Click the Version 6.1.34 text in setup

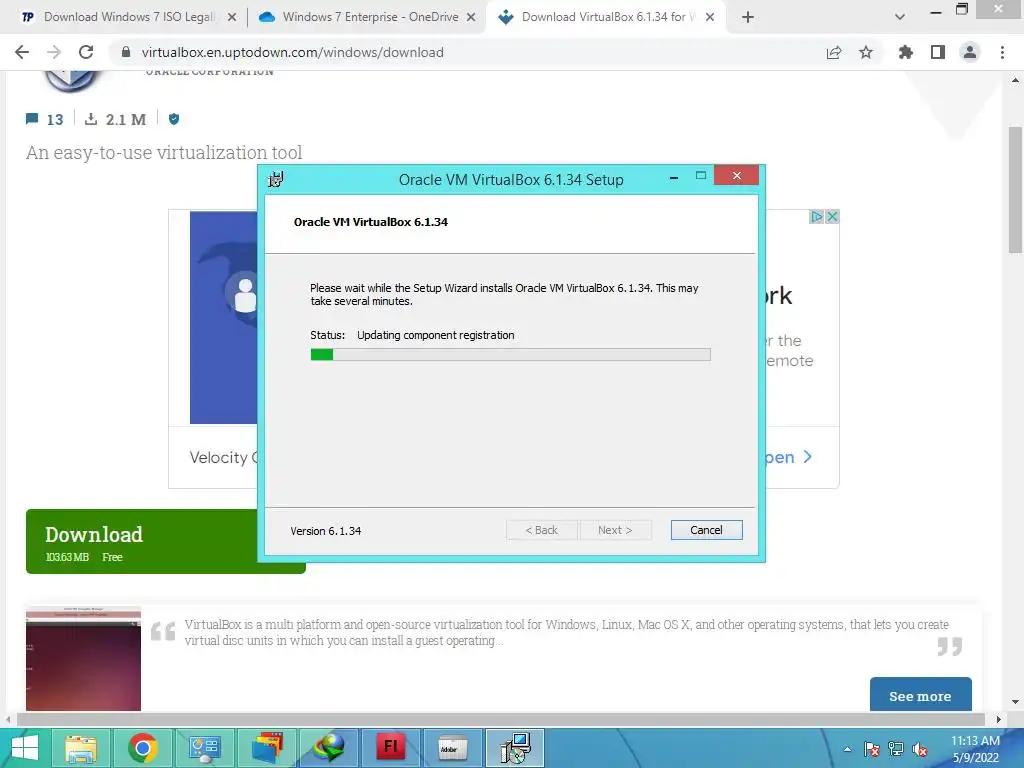coord(325,531)
